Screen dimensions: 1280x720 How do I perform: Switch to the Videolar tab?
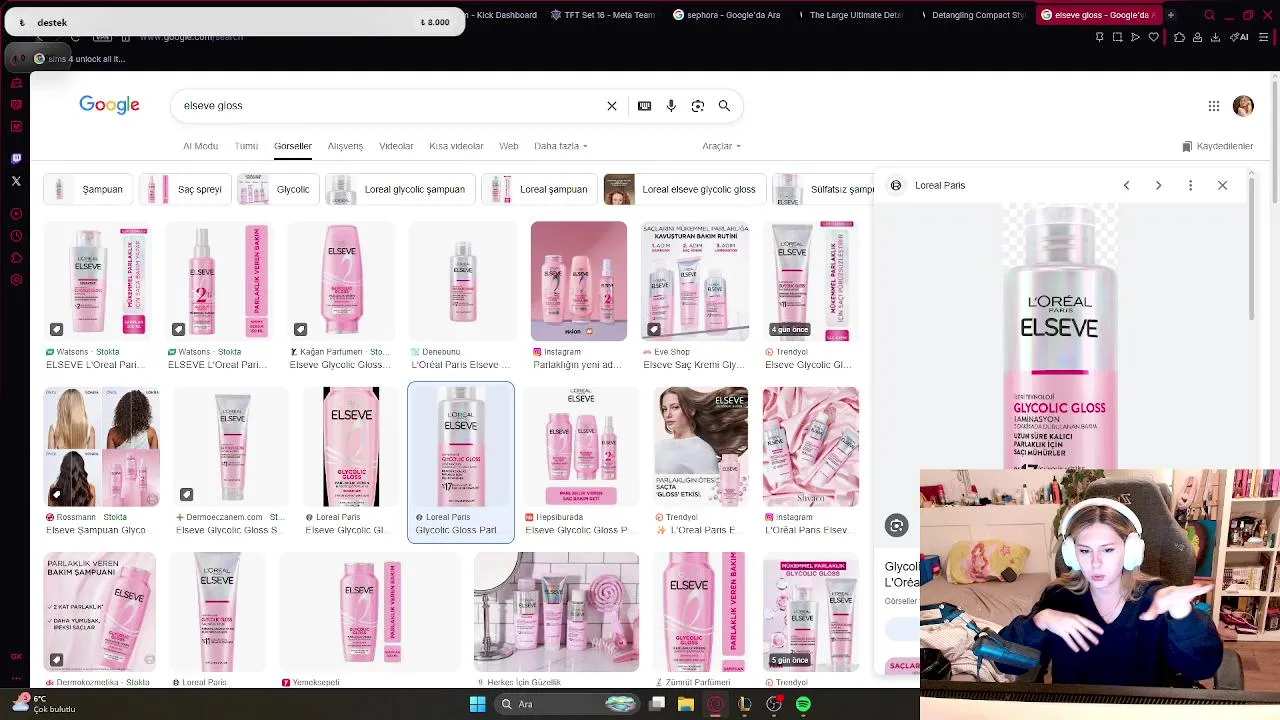[396, 146]
